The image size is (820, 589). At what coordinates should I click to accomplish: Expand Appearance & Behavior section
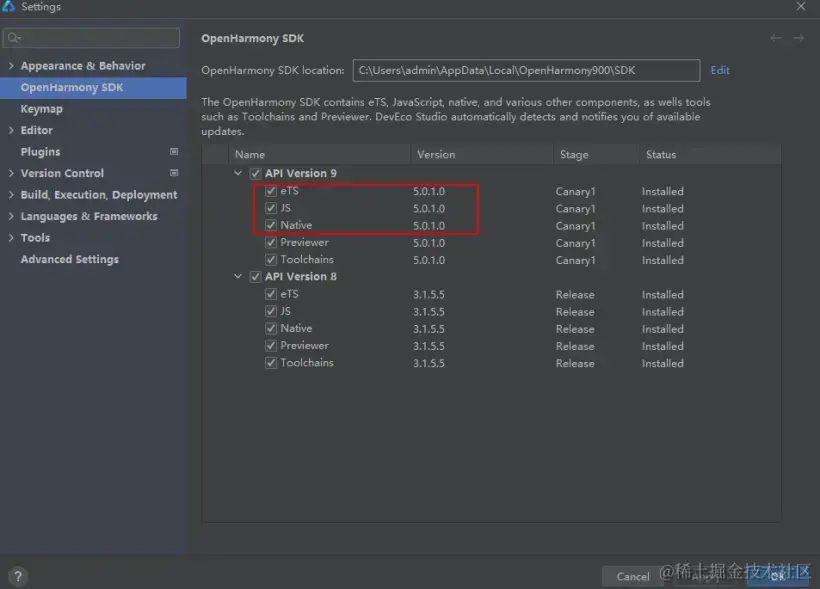click(11, 65)
